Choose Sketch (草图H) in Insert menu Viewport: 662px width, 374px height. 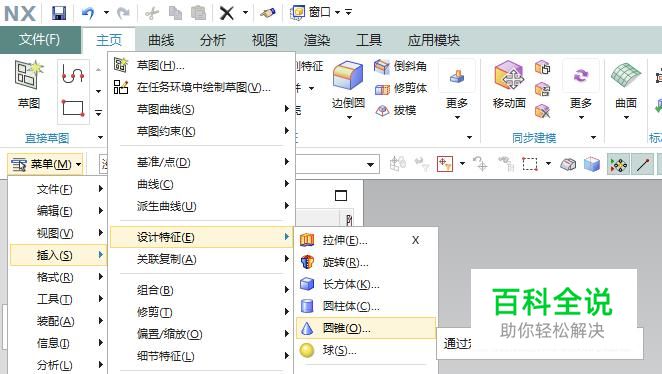pos(202,65)
